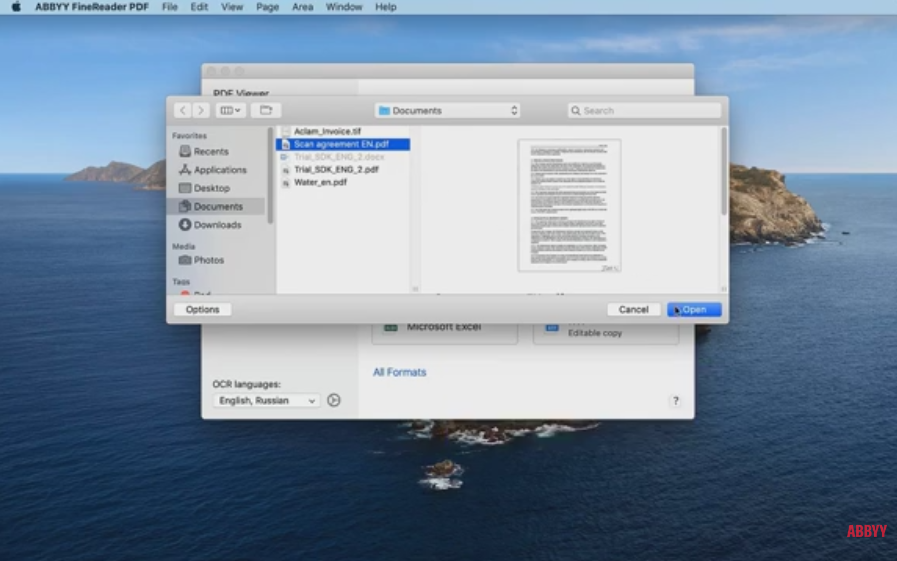The width and height of the screenshot is (897, 561).
Task: Click the Open button
Action: click(x=694, y=309)
